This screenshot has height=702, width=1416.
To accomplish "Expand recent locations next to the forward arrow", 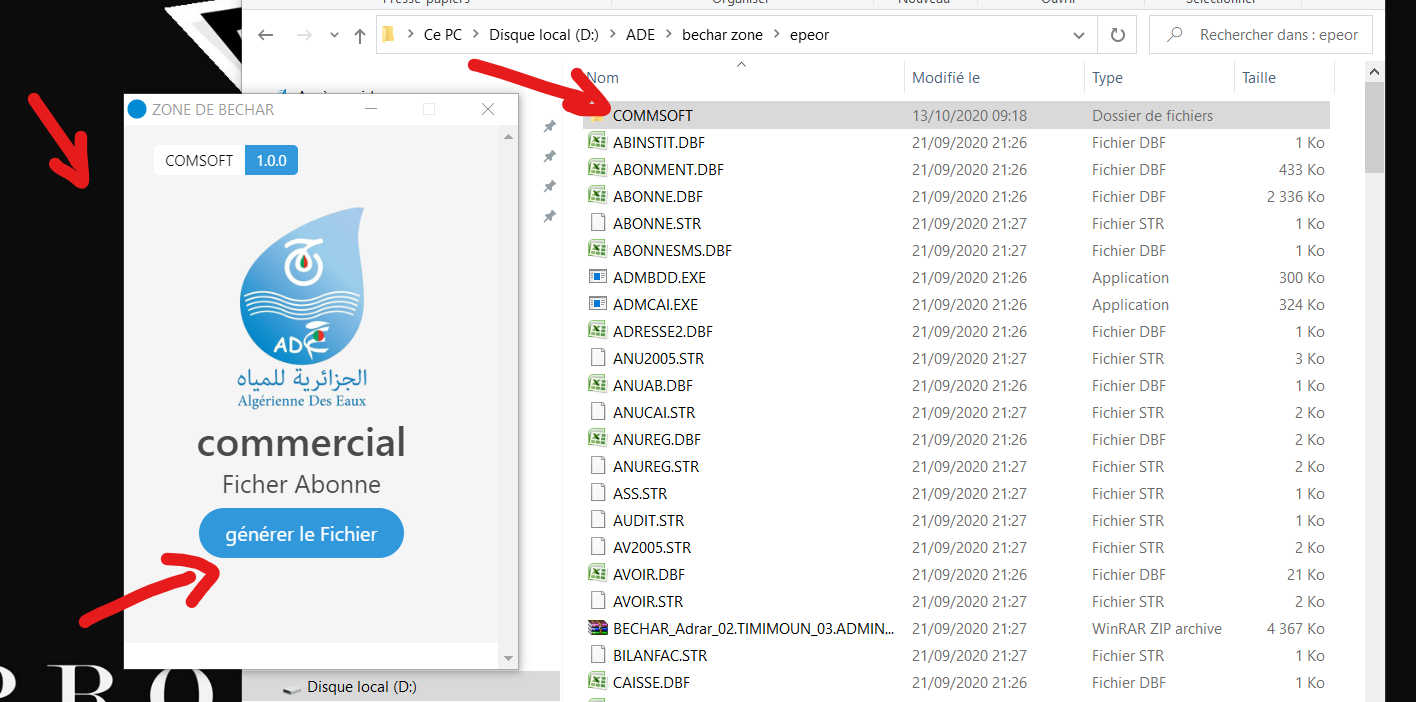I will tap(334, 34).
